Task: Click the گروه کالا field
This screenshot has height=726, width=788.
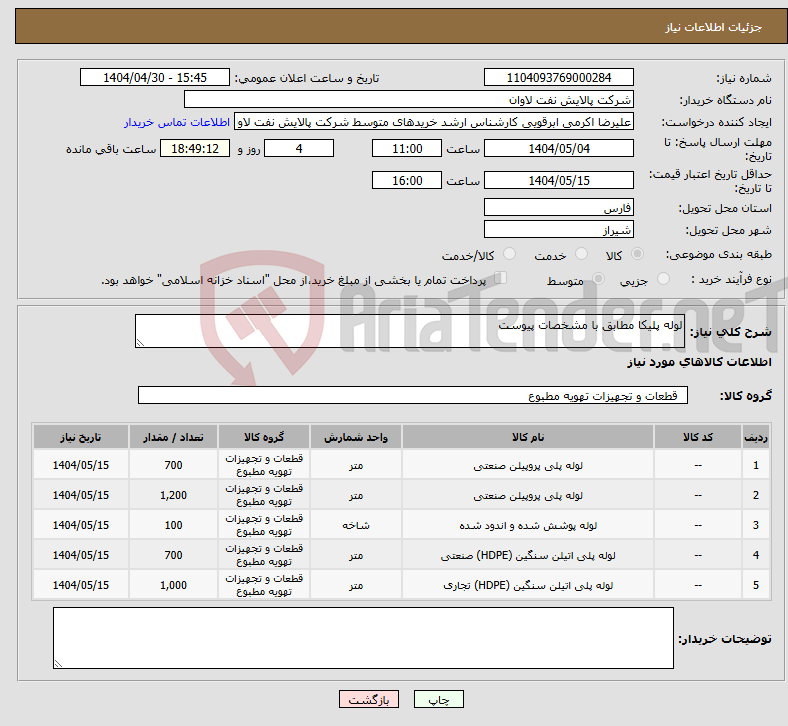Action: pos(413,395)
